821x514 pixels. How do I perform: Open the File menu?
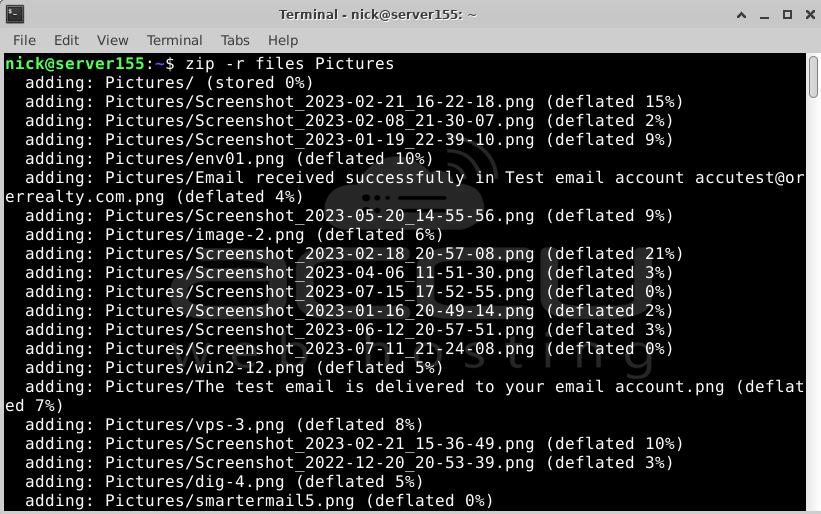(24, 40)
